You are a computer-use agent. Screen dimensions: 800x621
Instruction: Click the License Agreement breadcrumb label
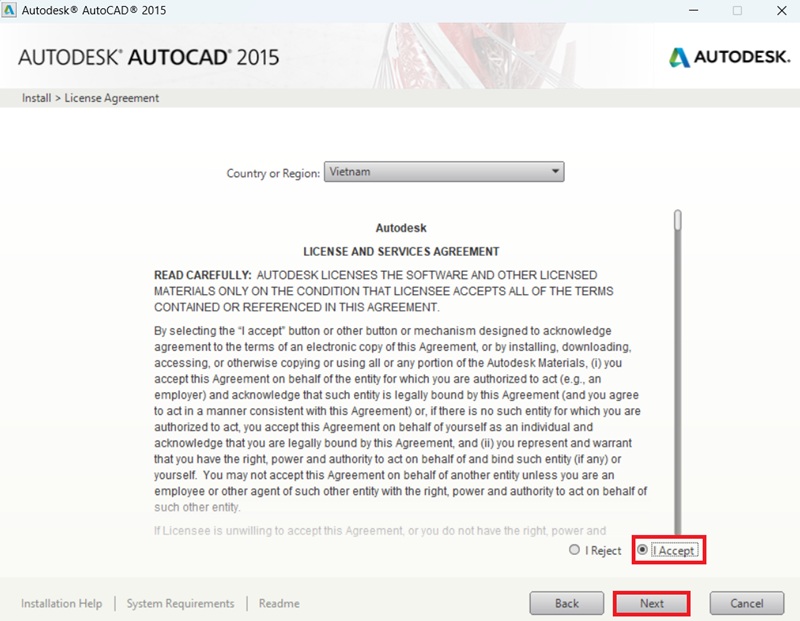pyautogui.click(x=112, y=98)
